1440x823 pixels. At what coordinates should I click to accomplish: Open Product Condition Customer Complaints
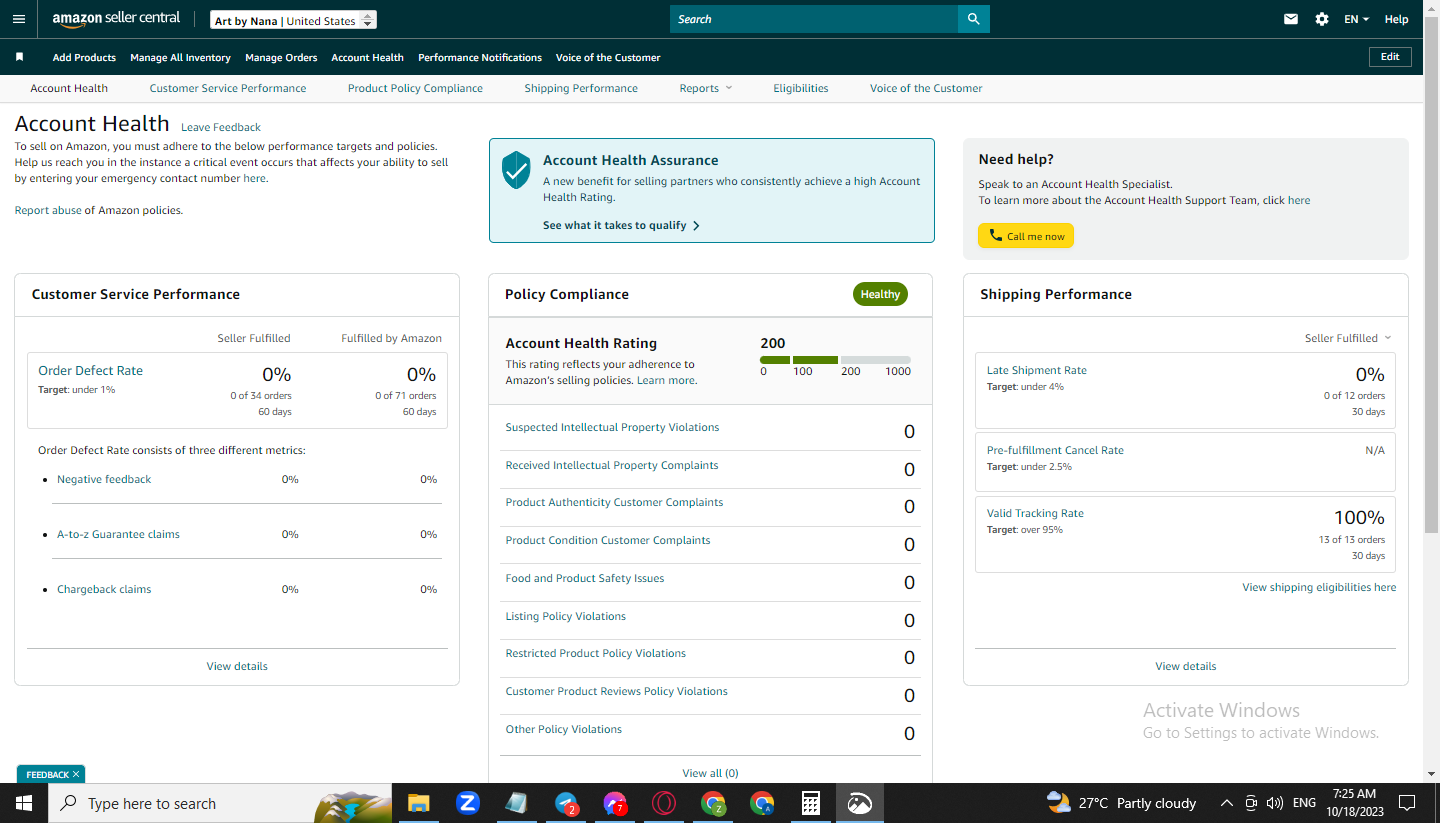pos(608,540)
